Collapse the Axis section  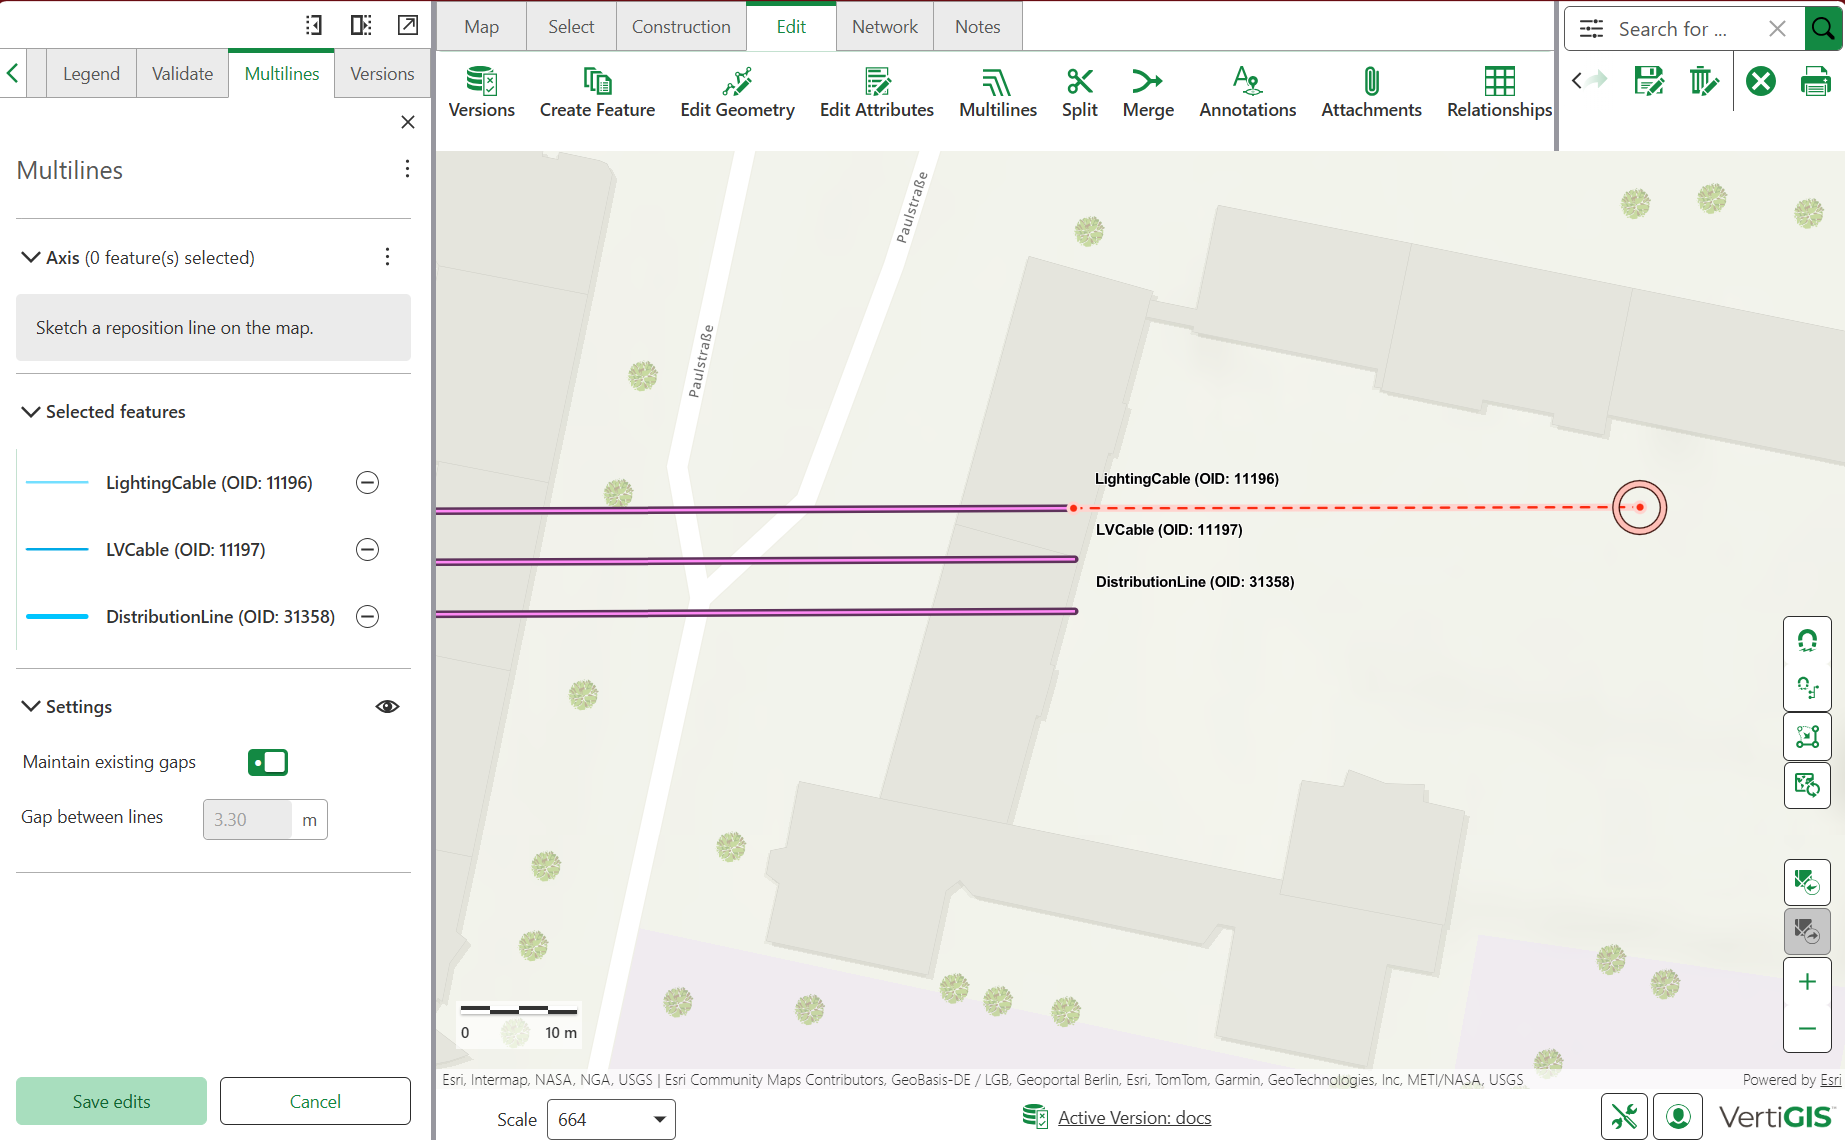[31, 258]
